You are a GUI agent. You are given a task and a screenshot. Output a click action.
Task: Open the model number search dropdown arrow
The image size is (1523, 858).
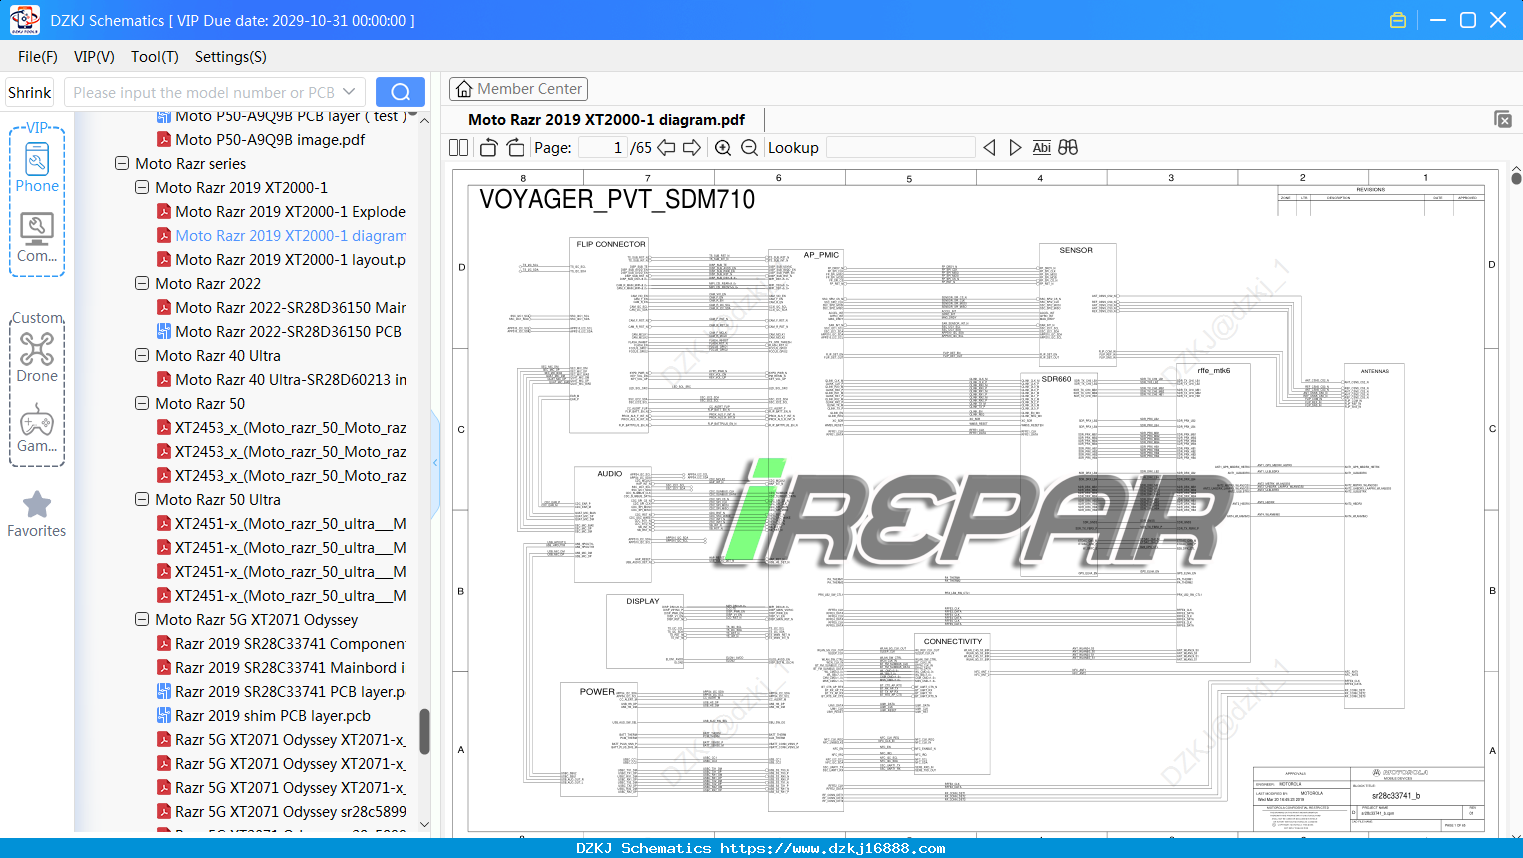click(349, 92)
